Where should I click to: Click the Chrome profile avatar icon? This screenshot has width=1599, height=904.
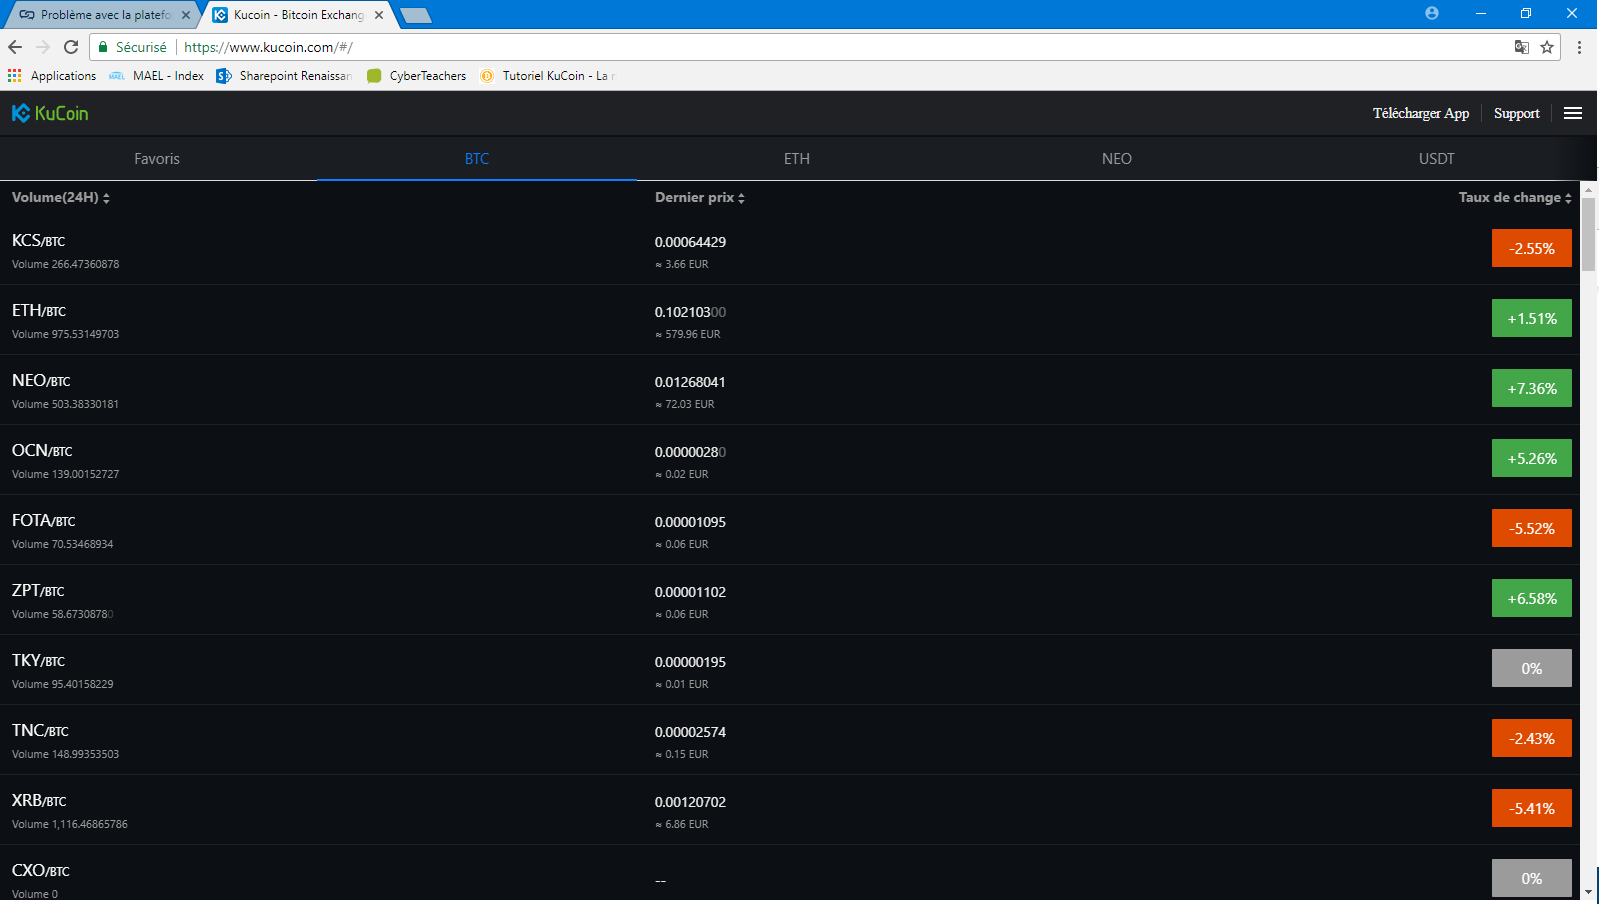(x=1431, y=14)
